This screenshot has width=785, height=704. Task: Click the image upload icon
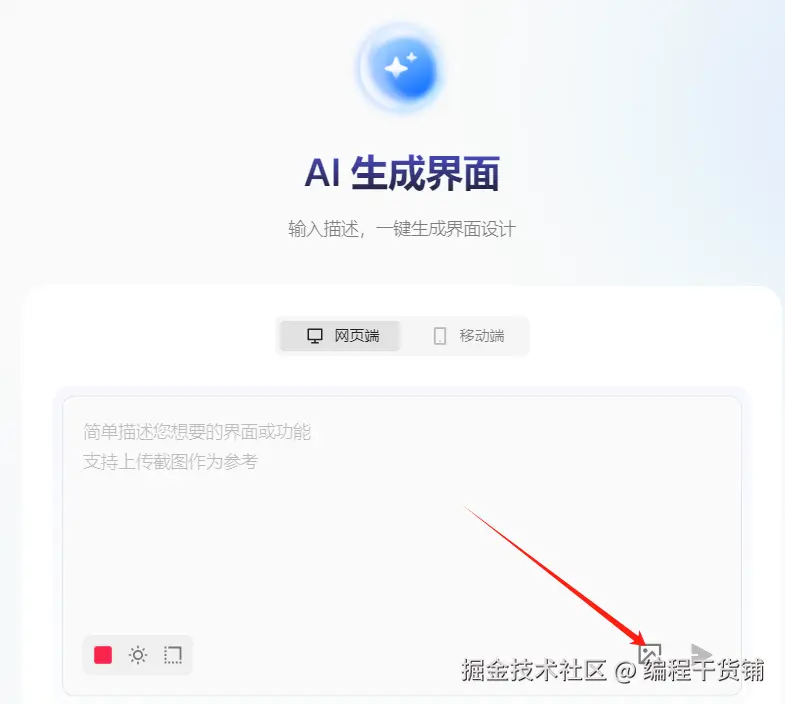pos(650,653)
